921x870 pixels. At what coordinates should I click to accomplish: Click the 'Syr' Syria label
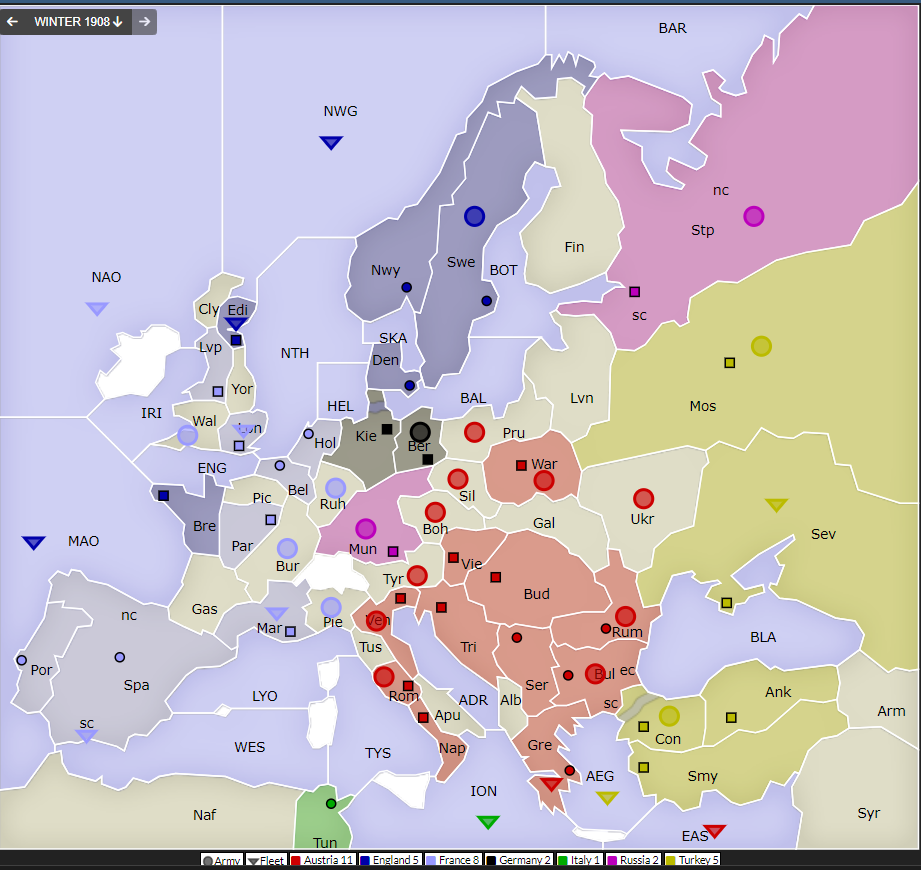tap(869, 814)
